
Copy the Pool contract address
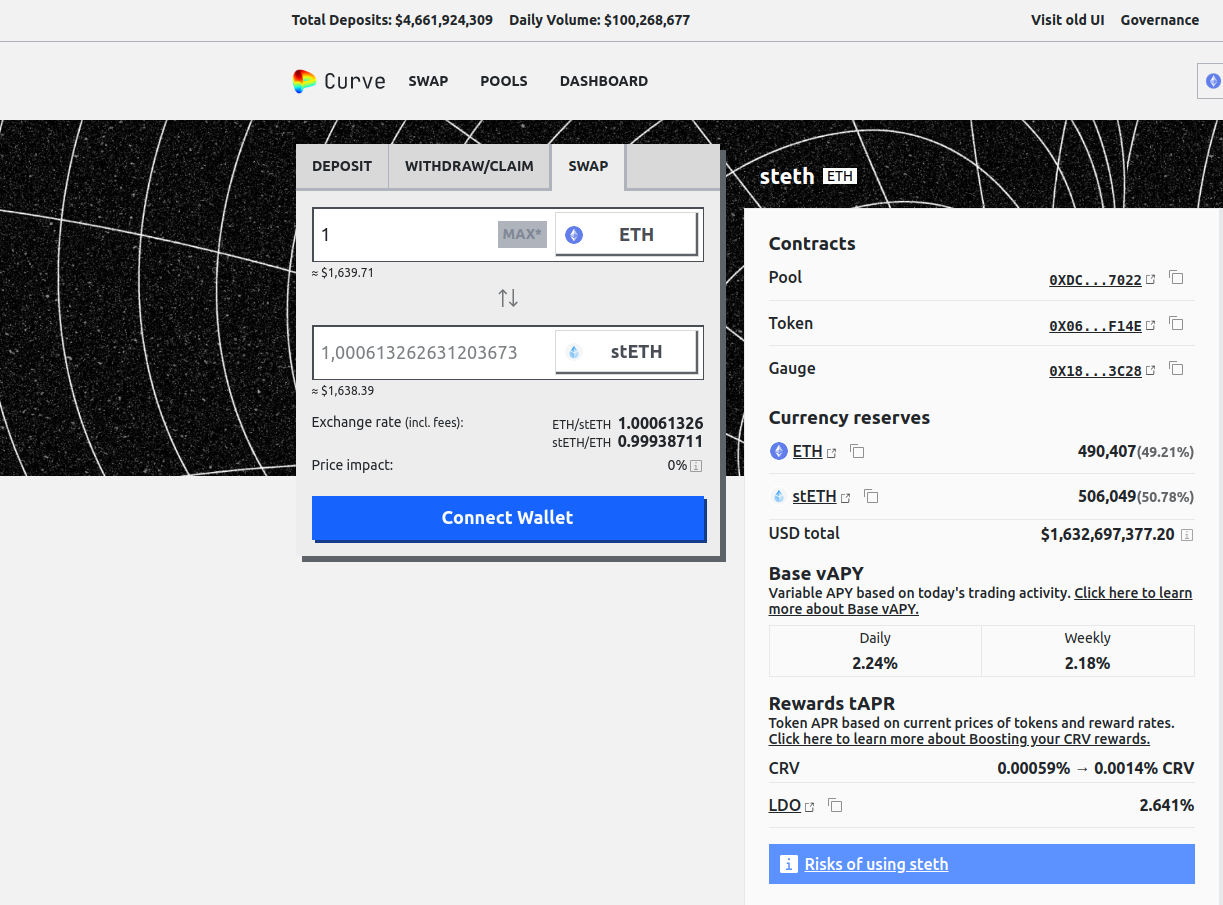[x=1176, y=278]
